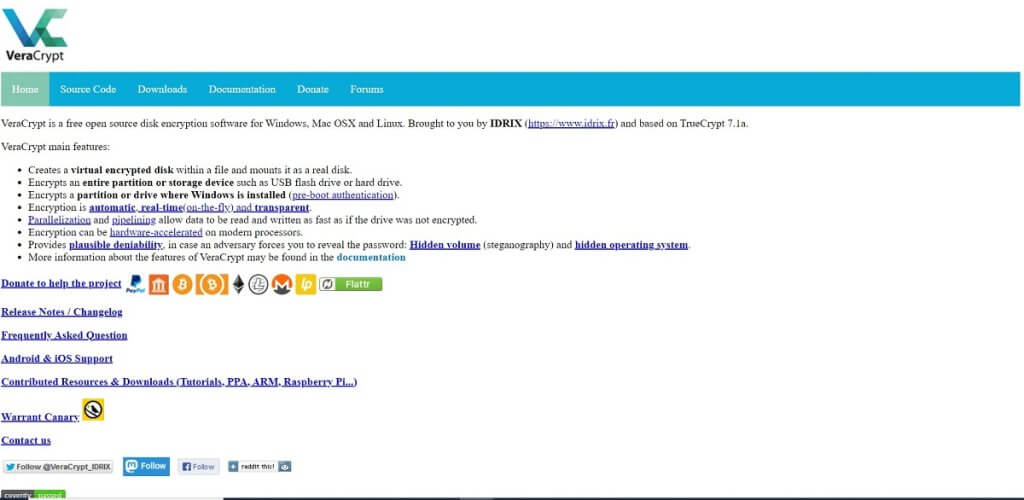Choose the Ethereum donation icon
The image size is (1024, 500).
click(x=238, y=285)
